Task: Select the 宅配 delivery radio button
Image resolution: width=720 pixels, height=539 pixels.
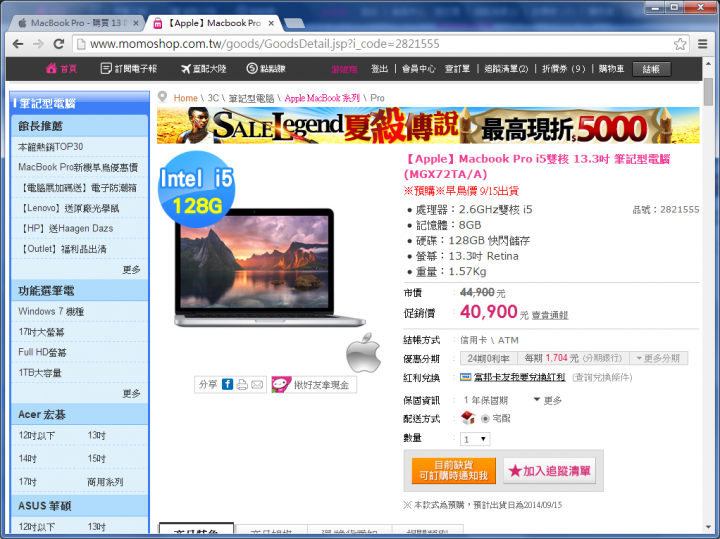Action: tap(485, 419)
